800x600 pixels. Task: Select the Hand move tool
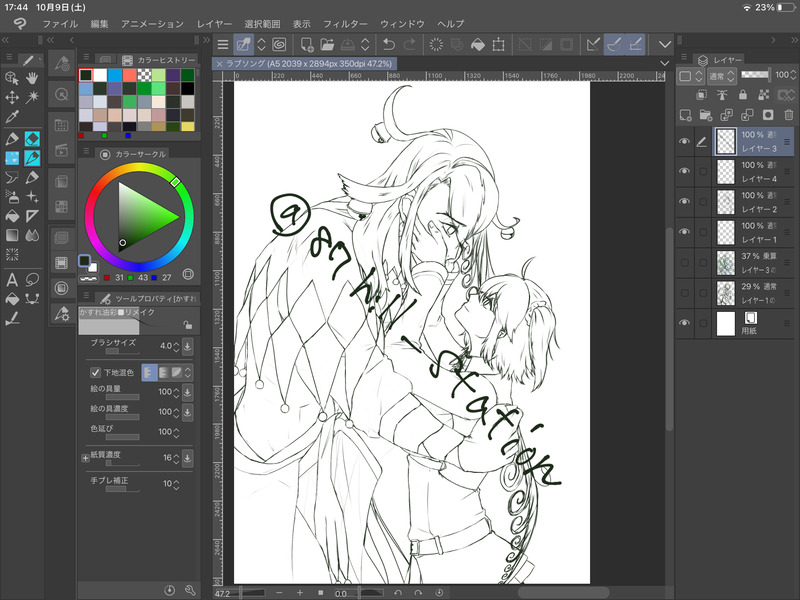click(32, 78)
